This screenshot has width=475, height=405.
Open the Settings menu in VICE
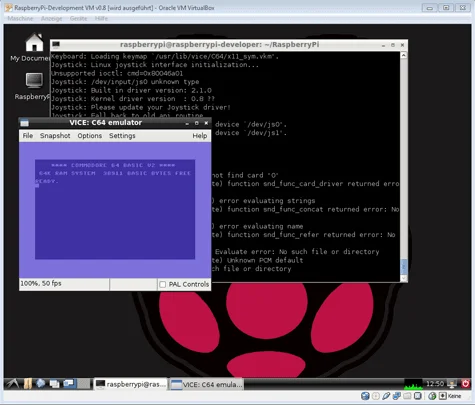coord(122,136)
